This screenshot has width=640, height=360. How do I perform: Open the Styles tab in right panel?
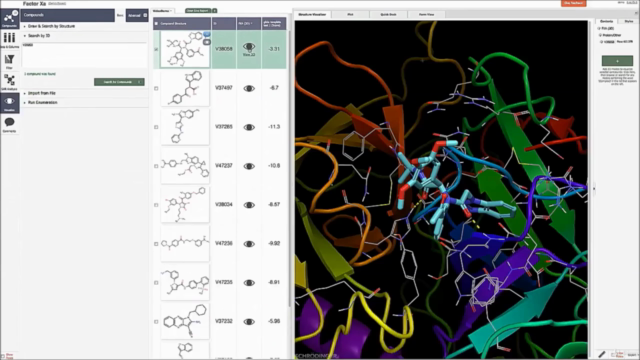click(629, 21)
